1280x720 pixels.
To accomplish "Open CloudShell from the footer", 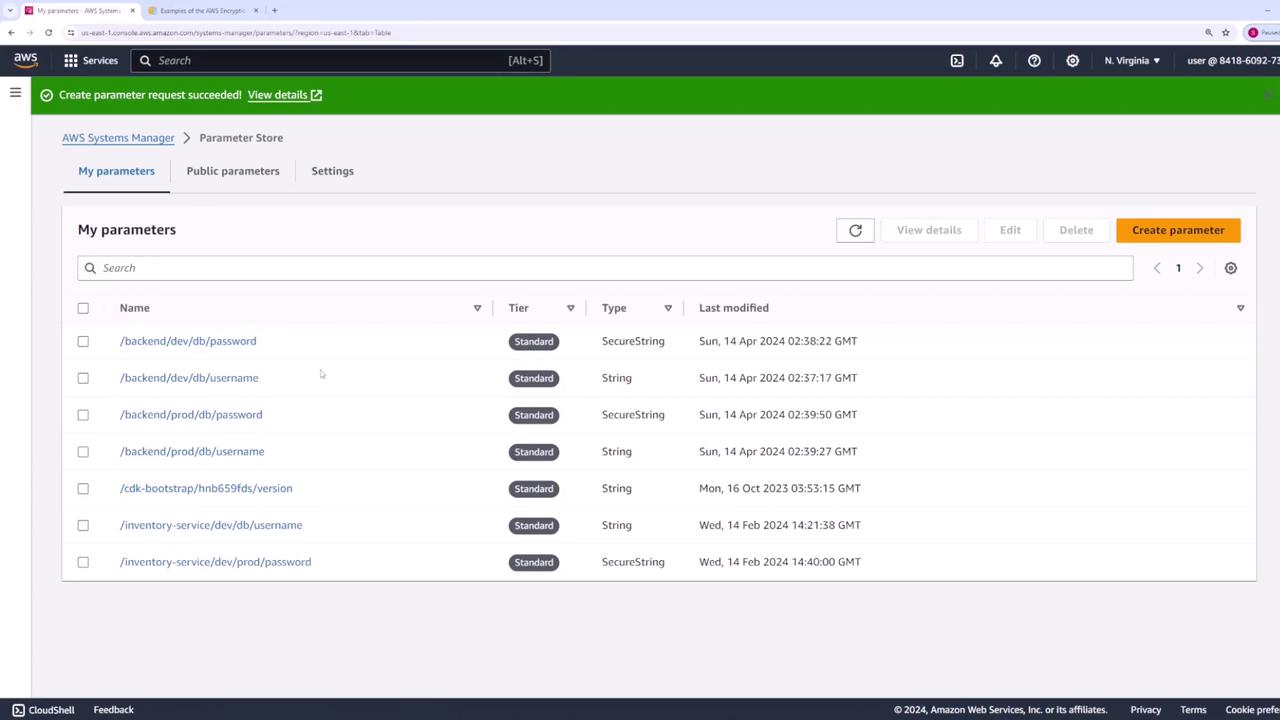I will click(x=43, y=710).
